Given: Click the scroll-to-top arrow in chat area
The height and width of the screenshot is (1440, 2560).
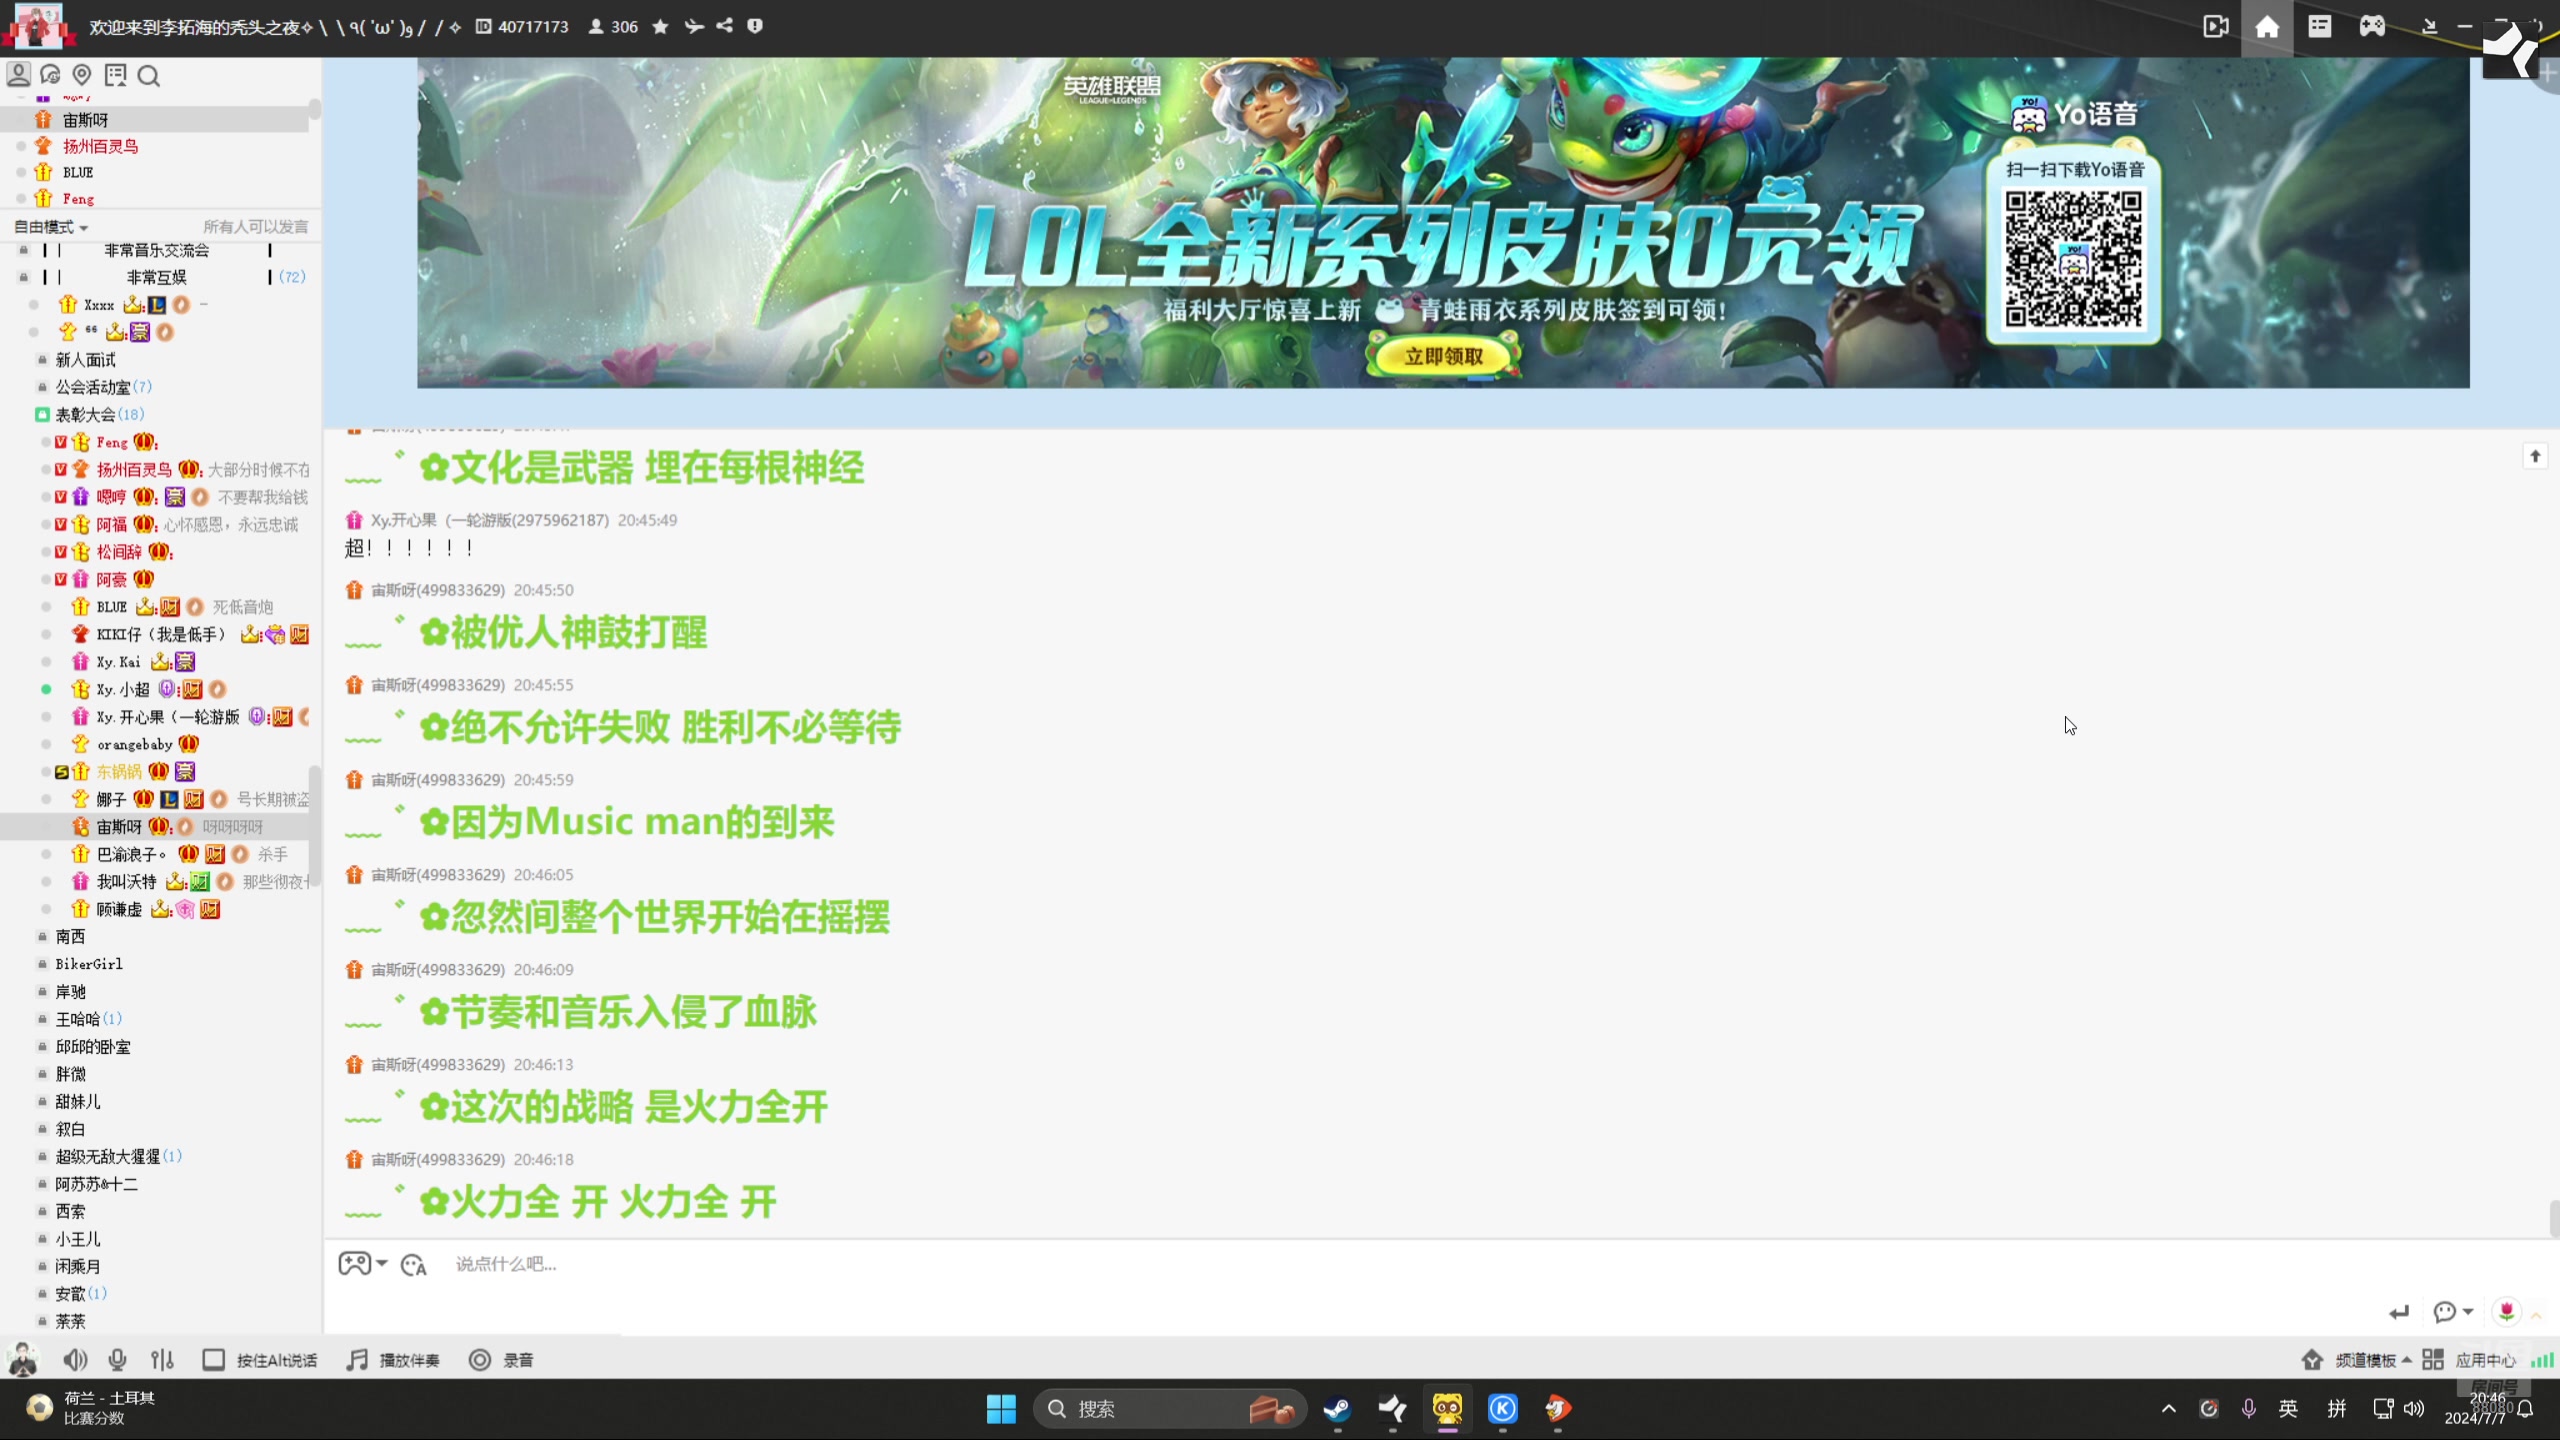Looking at the screenshot, I should (x=2535, y=456).
